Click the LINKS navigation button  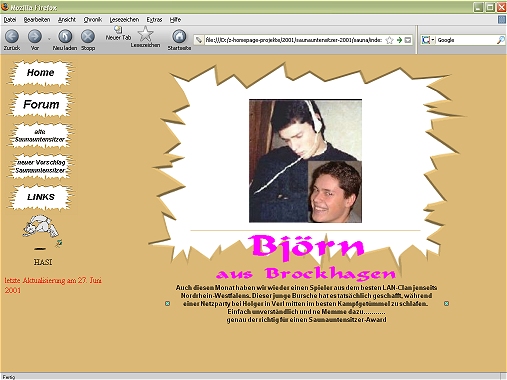pyautogui.click(x=41, y=197)
